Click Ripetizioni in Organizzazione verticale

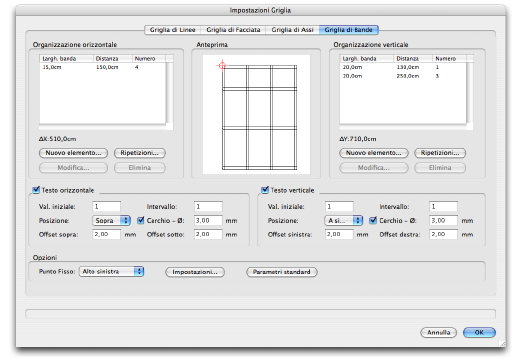click(x=440, y=153)
